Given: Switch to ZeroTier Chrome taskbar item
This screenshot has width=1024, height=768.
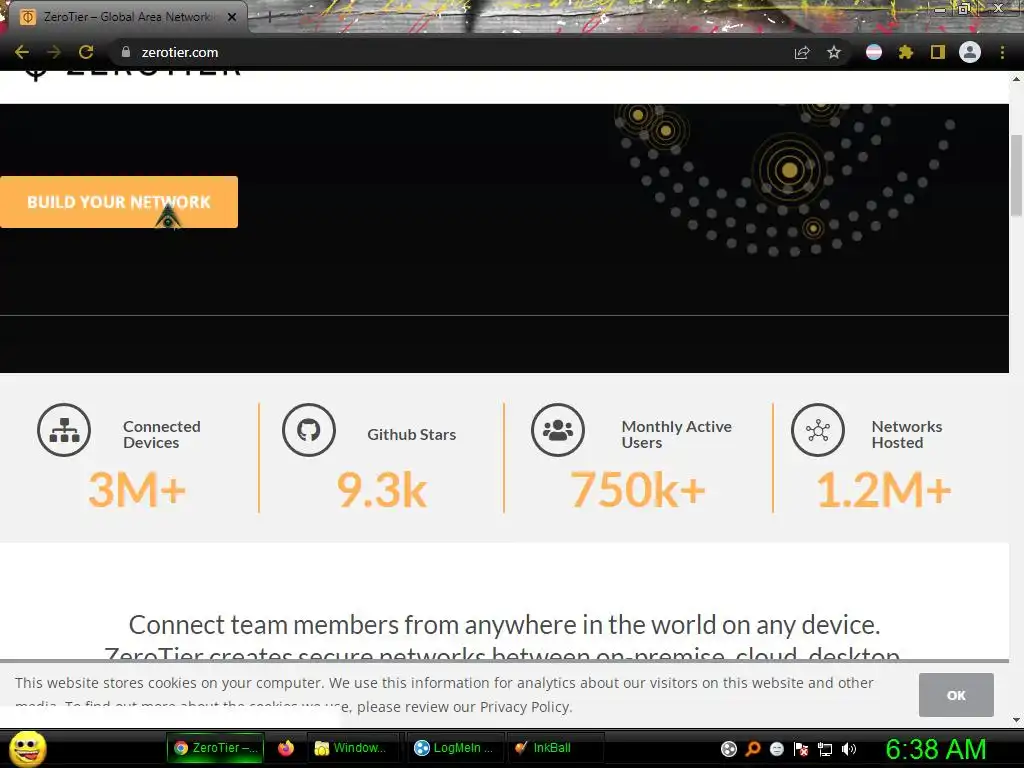Looking at the screenshot, I should (216, 748).
